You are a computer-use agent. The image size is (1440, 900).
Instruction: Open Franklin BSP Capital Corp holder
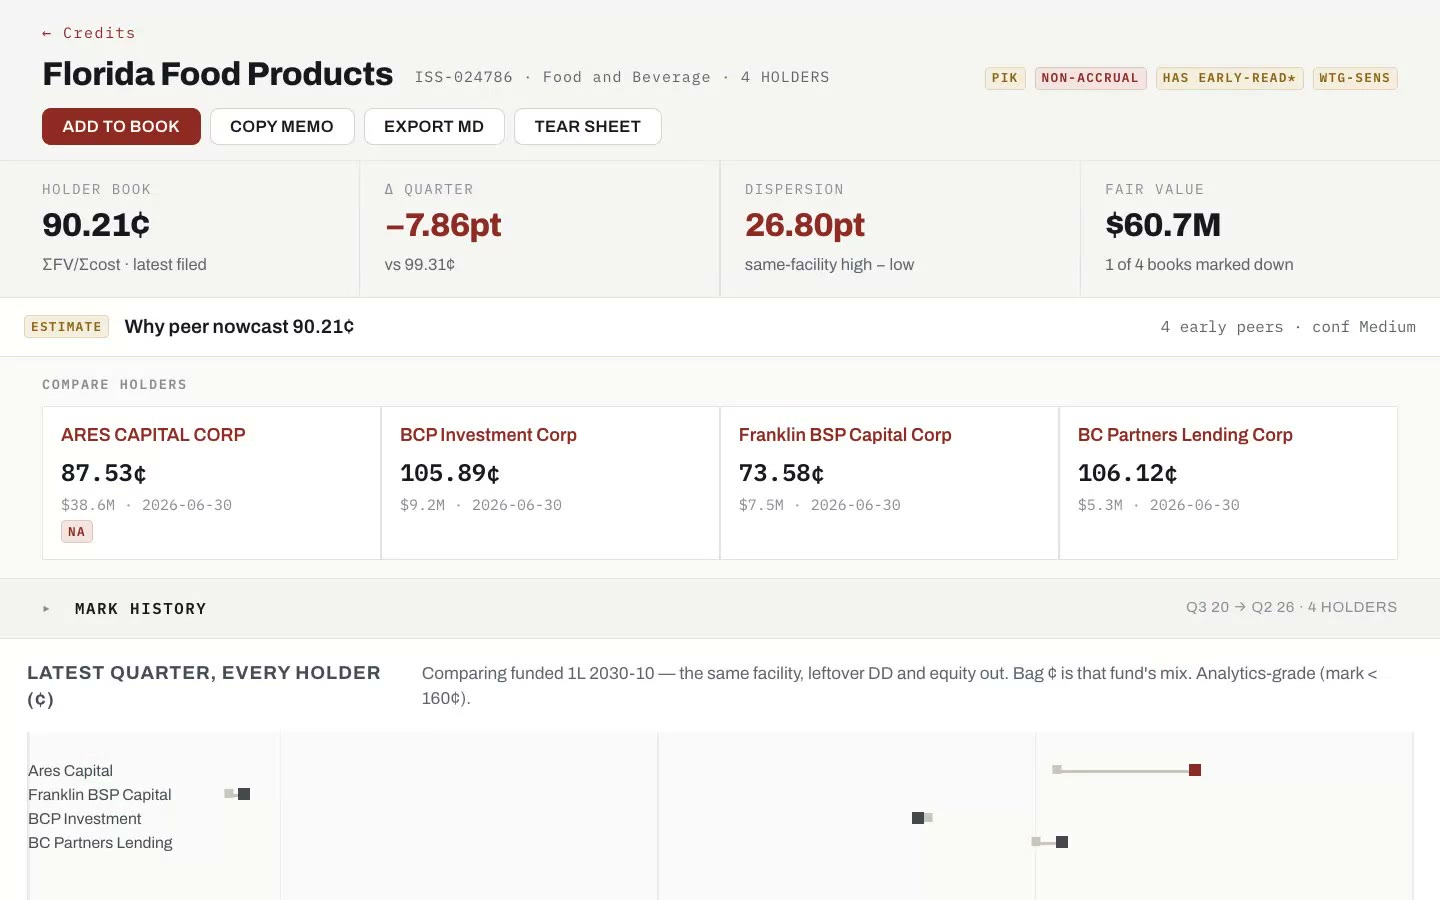889,483
